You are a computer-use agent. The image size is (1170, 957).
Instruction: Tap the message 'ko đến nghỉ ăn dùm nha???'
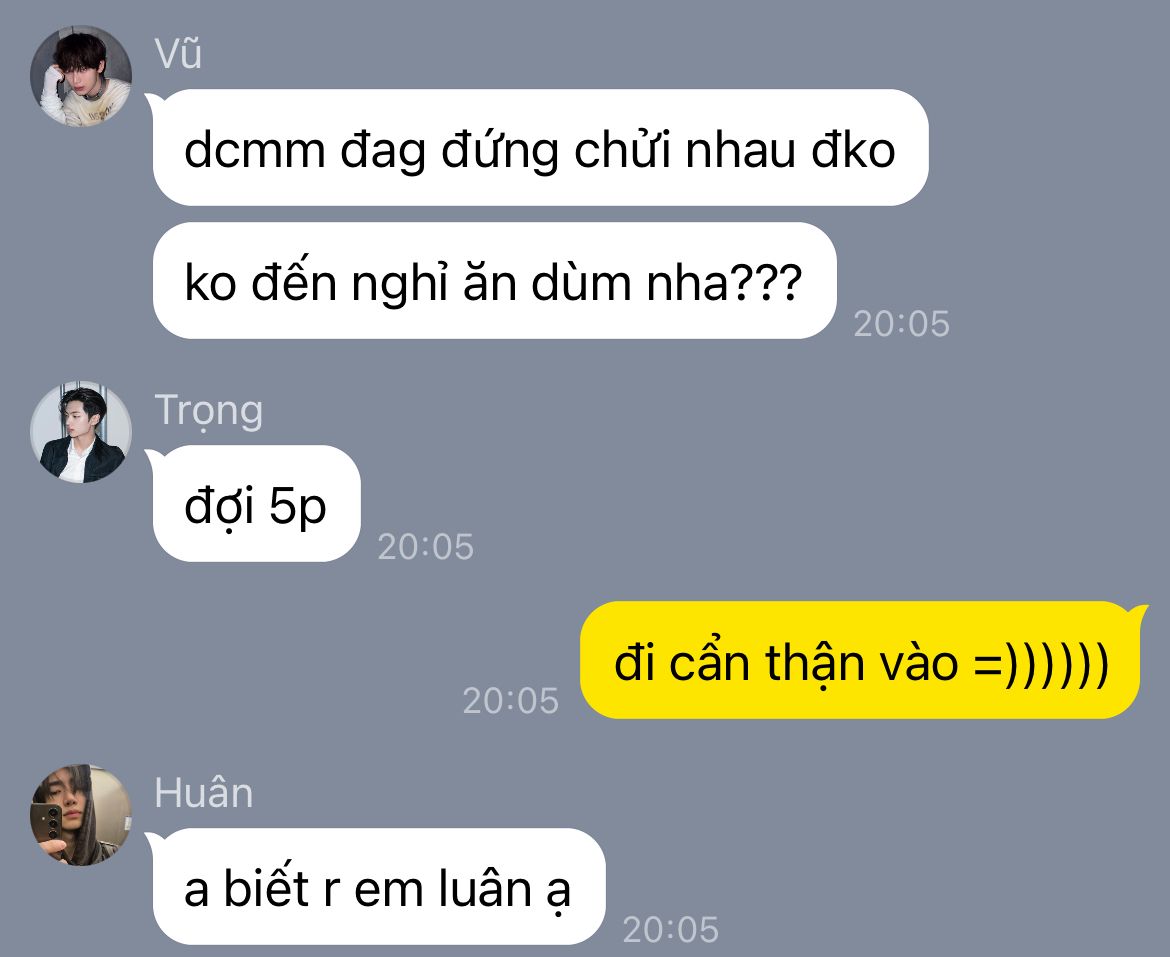coord(494,280)
